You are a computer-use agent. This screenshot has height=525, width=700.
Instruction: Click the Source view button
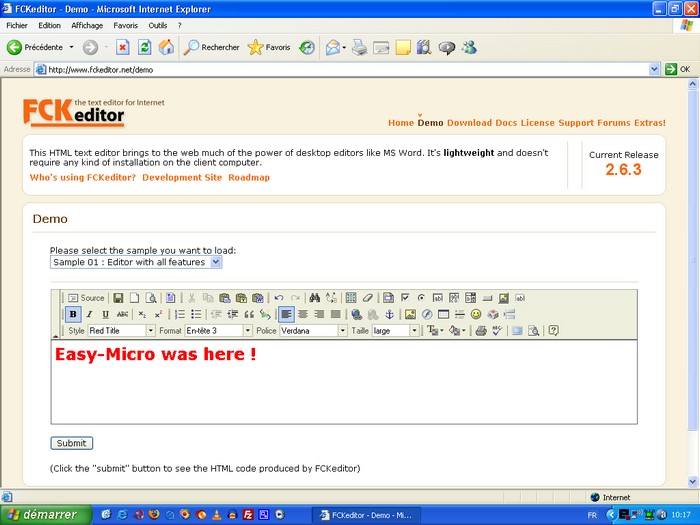(x=86, y=298)
